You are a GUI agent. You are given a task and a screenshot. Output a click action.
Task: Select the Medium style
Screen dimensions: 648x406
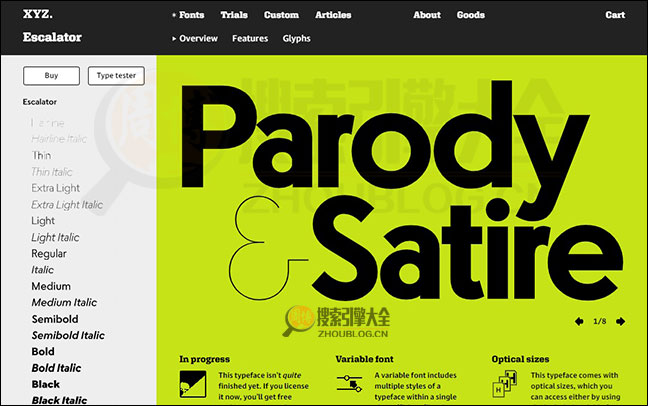[x=51, y=286]
